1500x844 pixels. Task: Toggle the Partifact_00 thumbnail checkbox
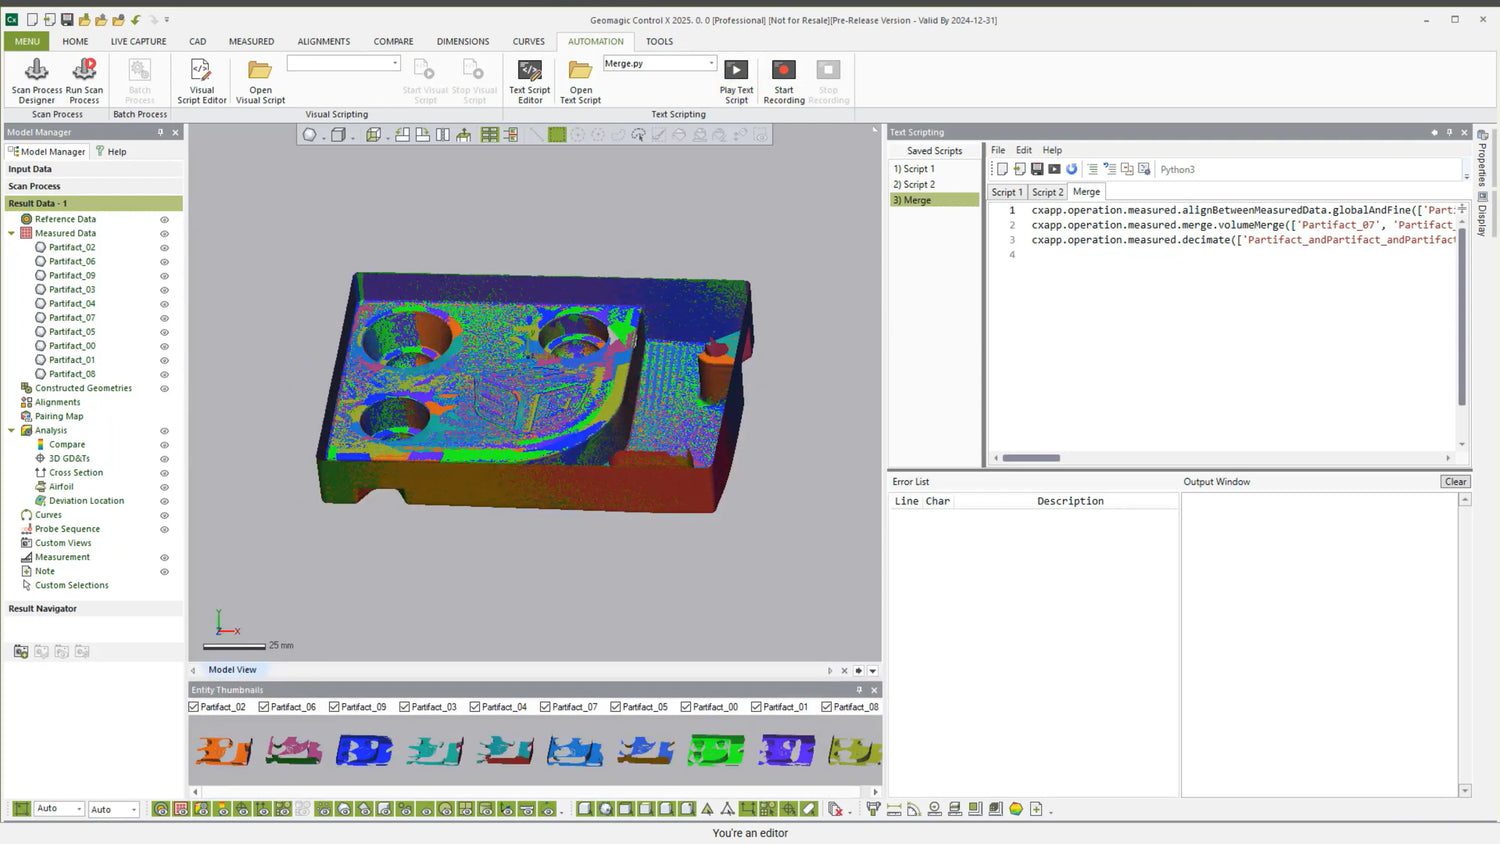tap(686, 707)
